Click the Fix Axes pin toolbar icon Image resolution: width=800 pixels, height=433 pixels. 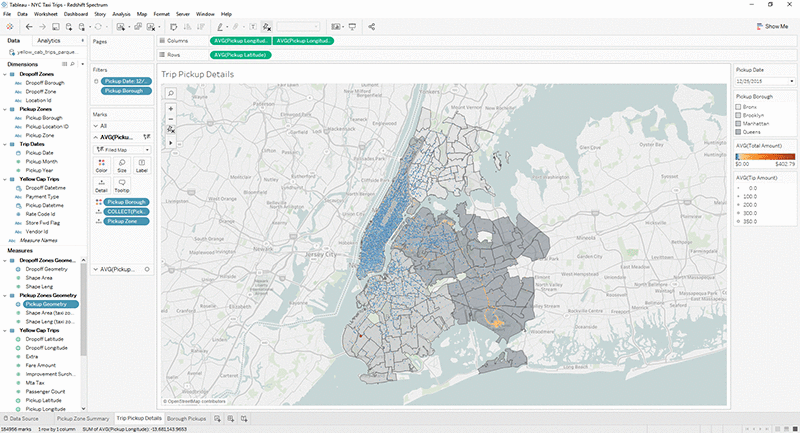pos(266,27)
